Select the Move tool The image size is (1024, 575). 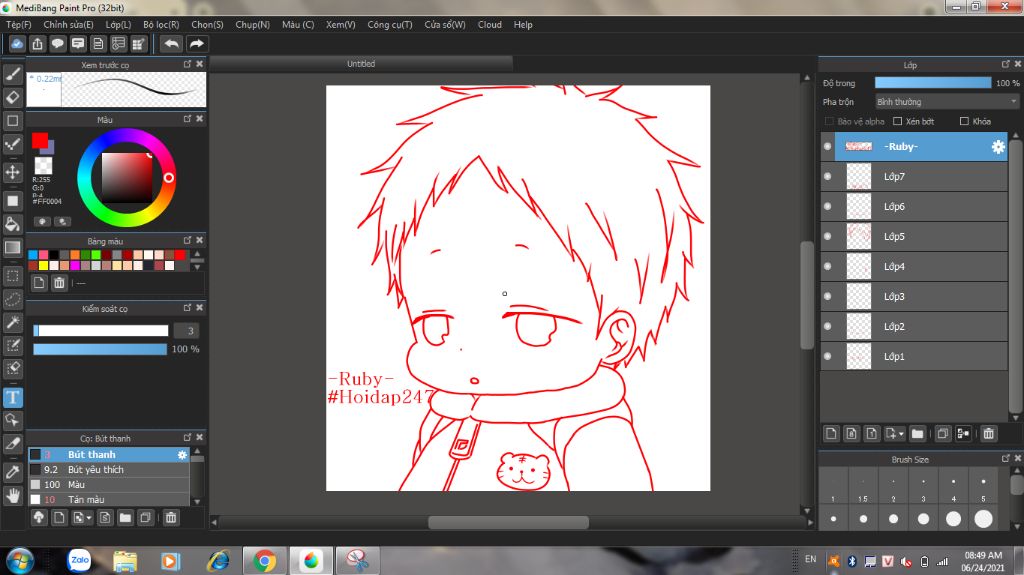point(12,172)
